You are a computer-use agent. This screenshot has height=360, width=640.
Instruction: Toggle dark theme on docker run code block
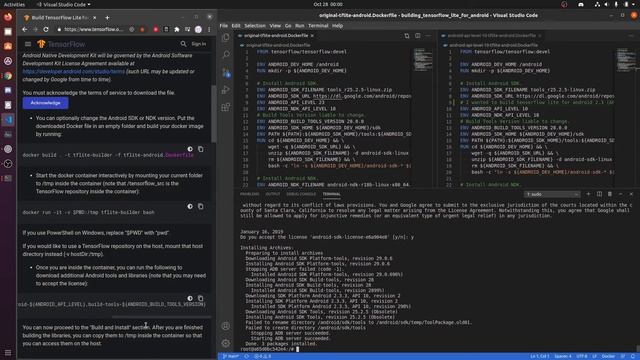(x=190, y=207)
